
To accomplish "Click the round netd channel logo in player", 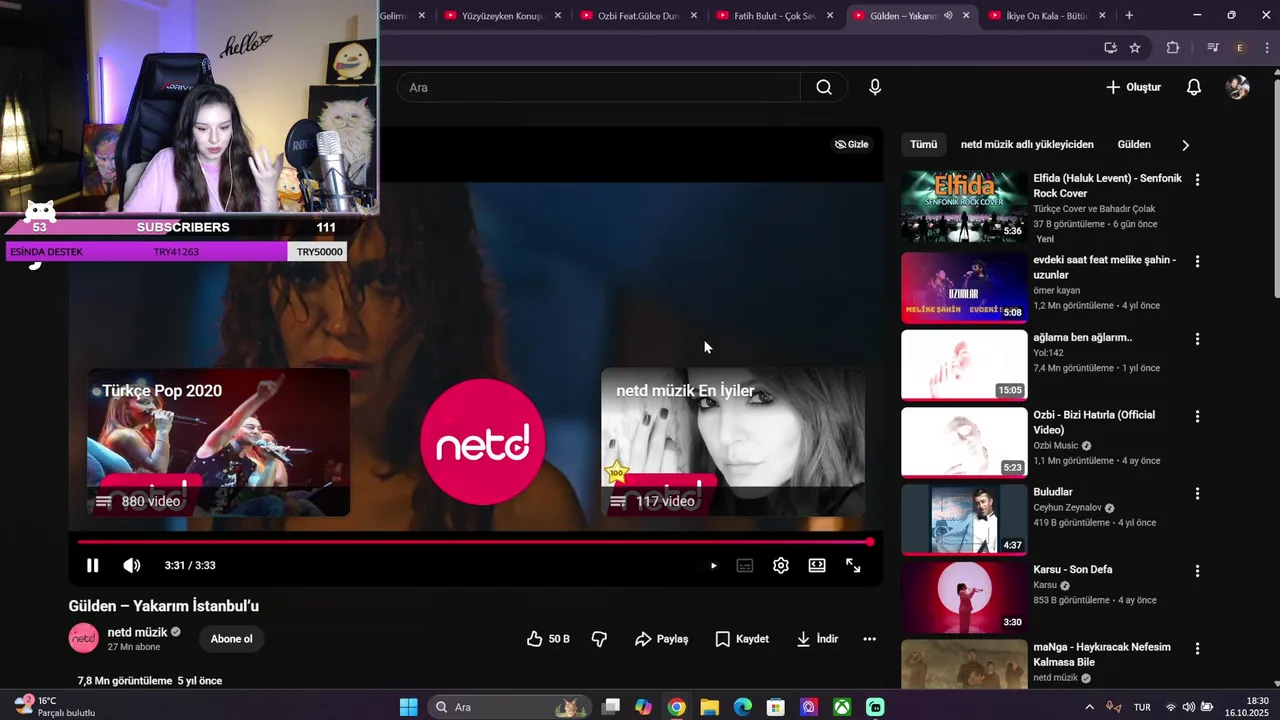I will 483,442.
